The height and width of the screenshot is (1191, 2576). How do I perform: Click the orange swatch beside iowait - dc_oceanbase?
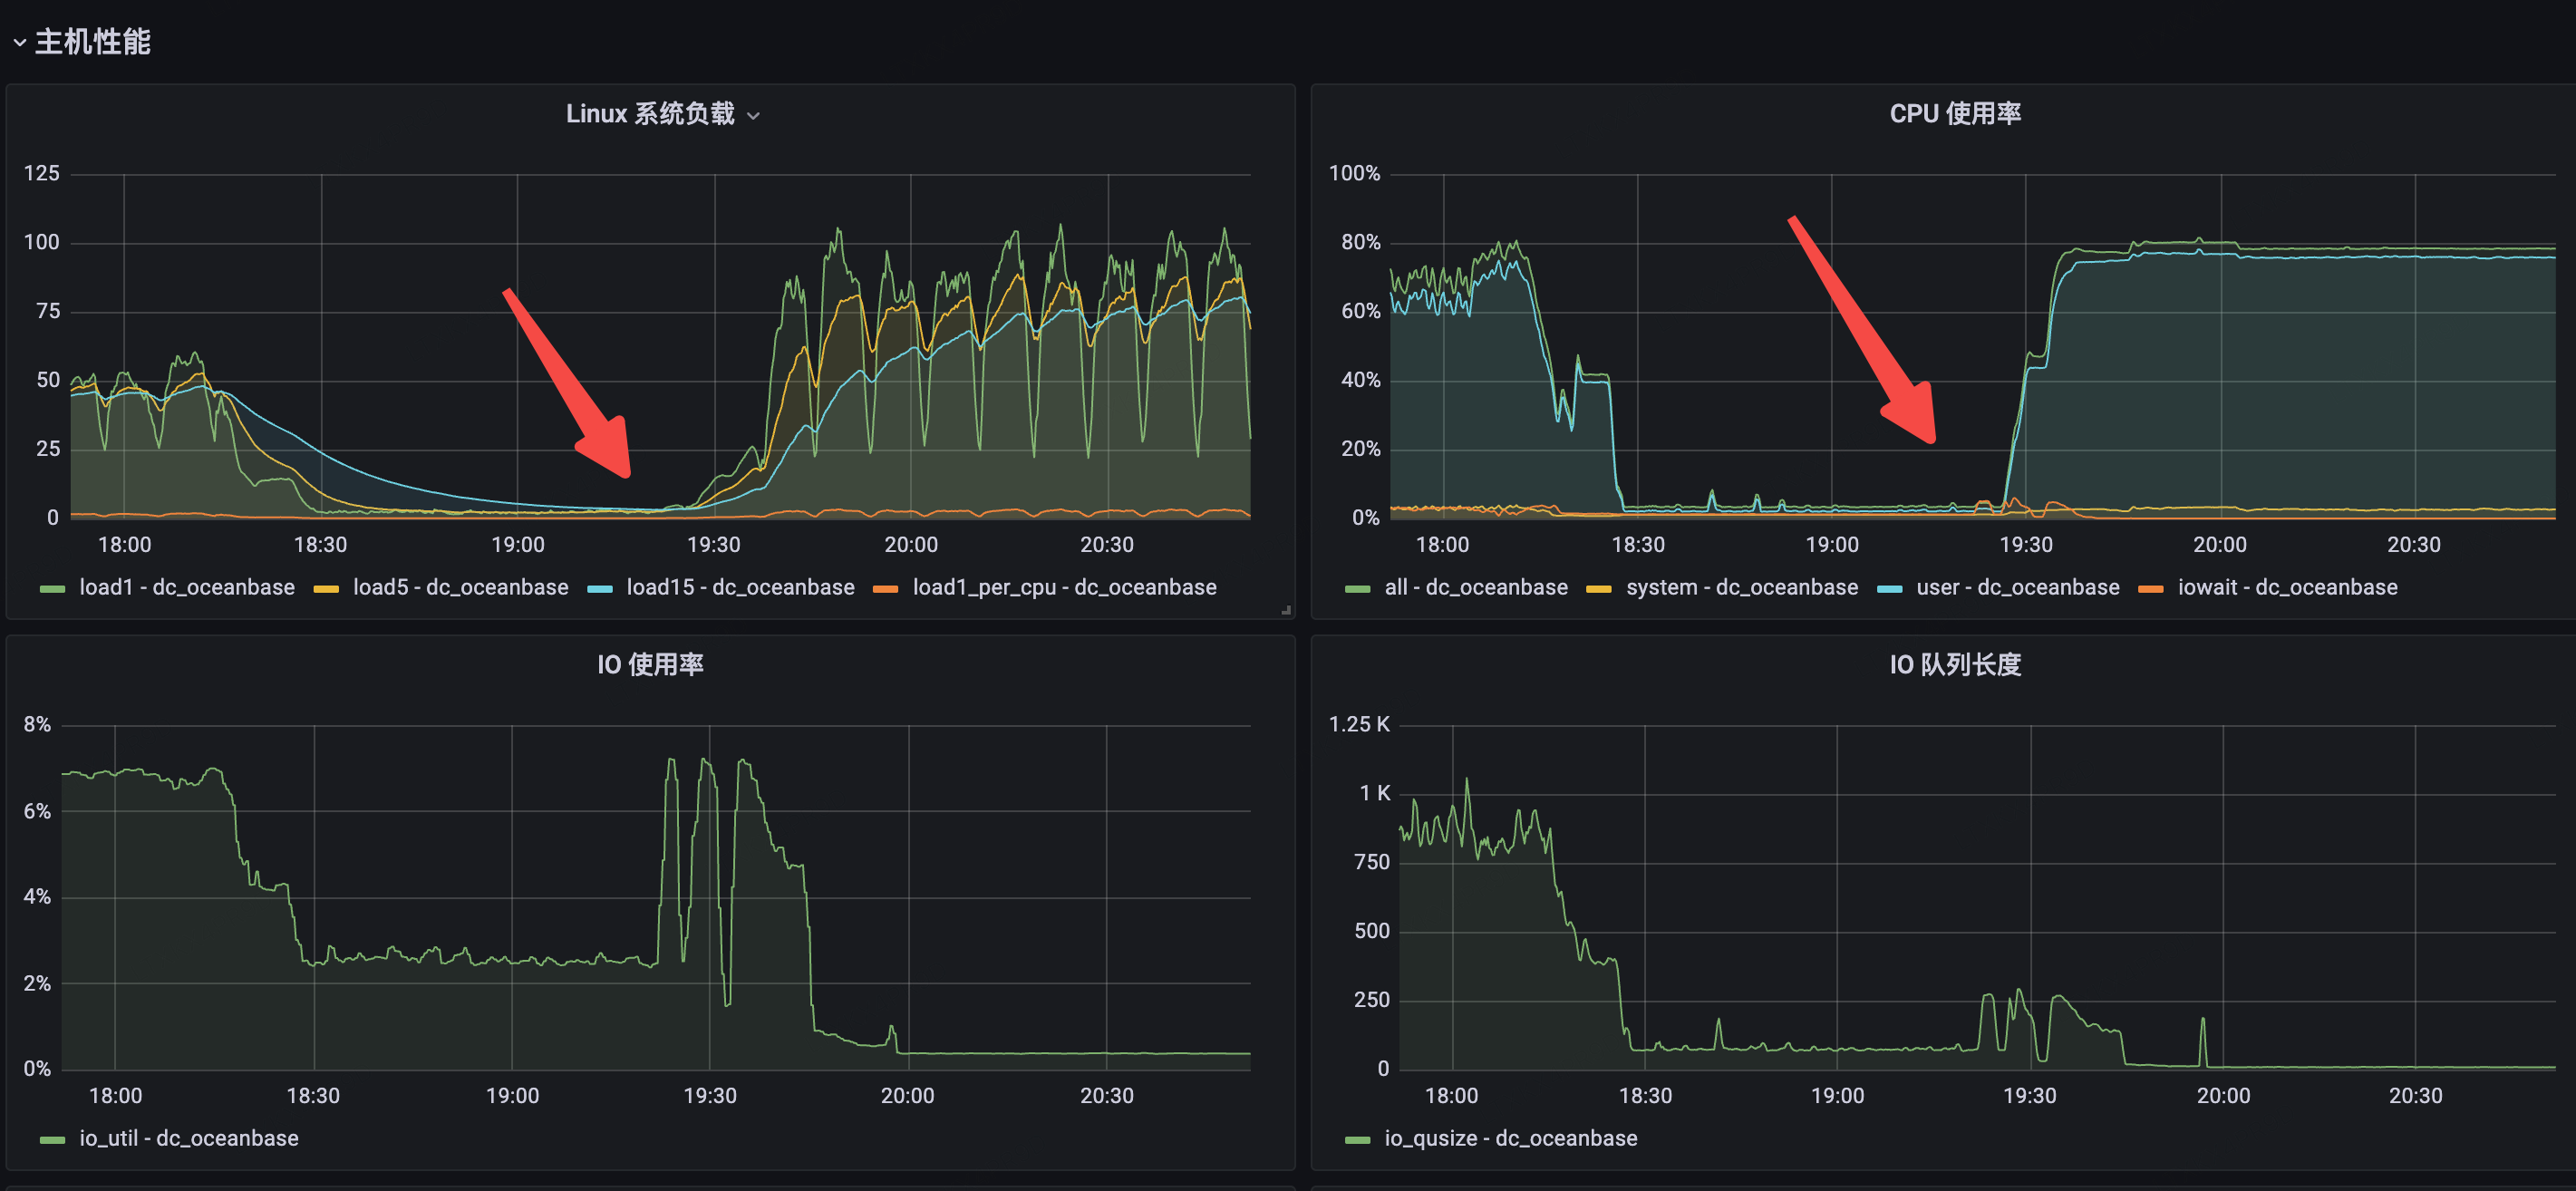(2150, 589)
